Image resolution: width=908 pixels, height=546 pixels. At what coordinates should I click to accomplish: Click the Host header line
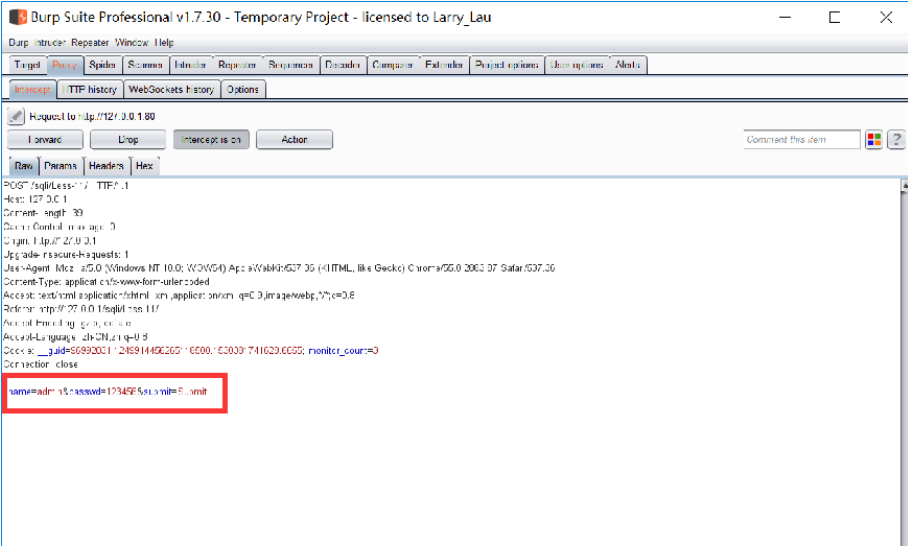coord(35,199)
